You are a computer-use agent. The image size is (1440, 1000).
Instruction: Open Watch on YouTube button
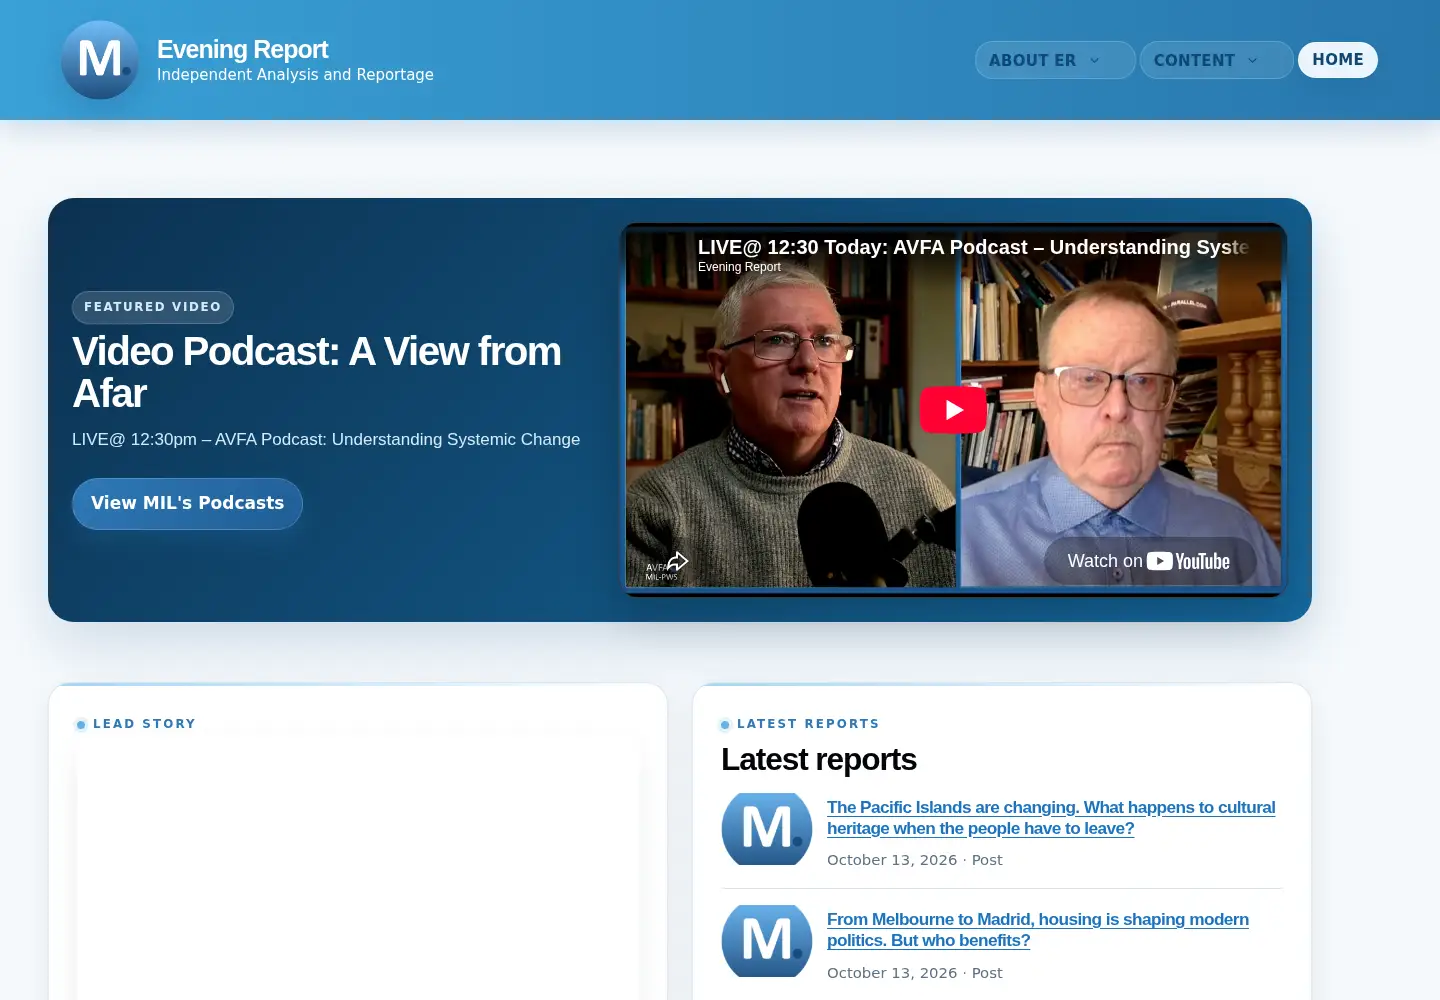click(1150, 561)
